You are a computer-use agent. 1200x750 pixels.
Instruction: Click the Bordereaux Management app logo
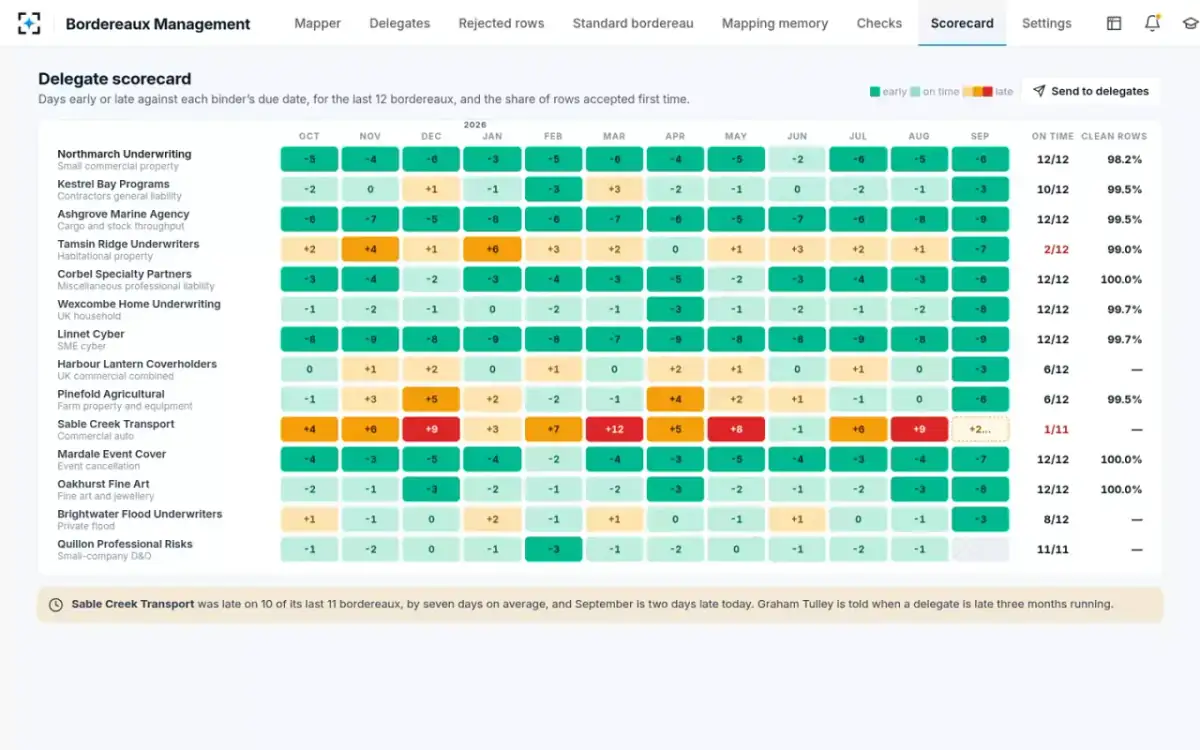pos(30,23)
